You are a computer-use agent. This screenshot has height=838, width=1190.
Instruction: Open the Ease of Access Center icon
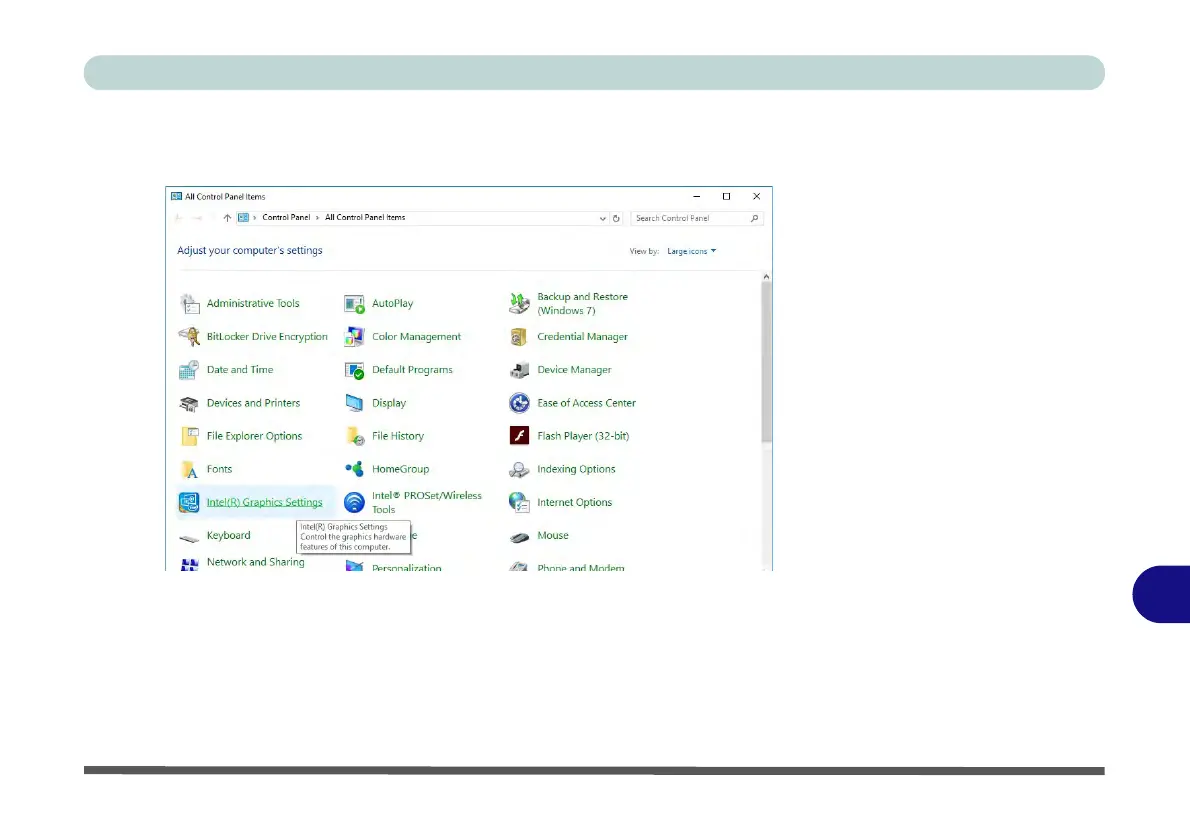point(519,403)
